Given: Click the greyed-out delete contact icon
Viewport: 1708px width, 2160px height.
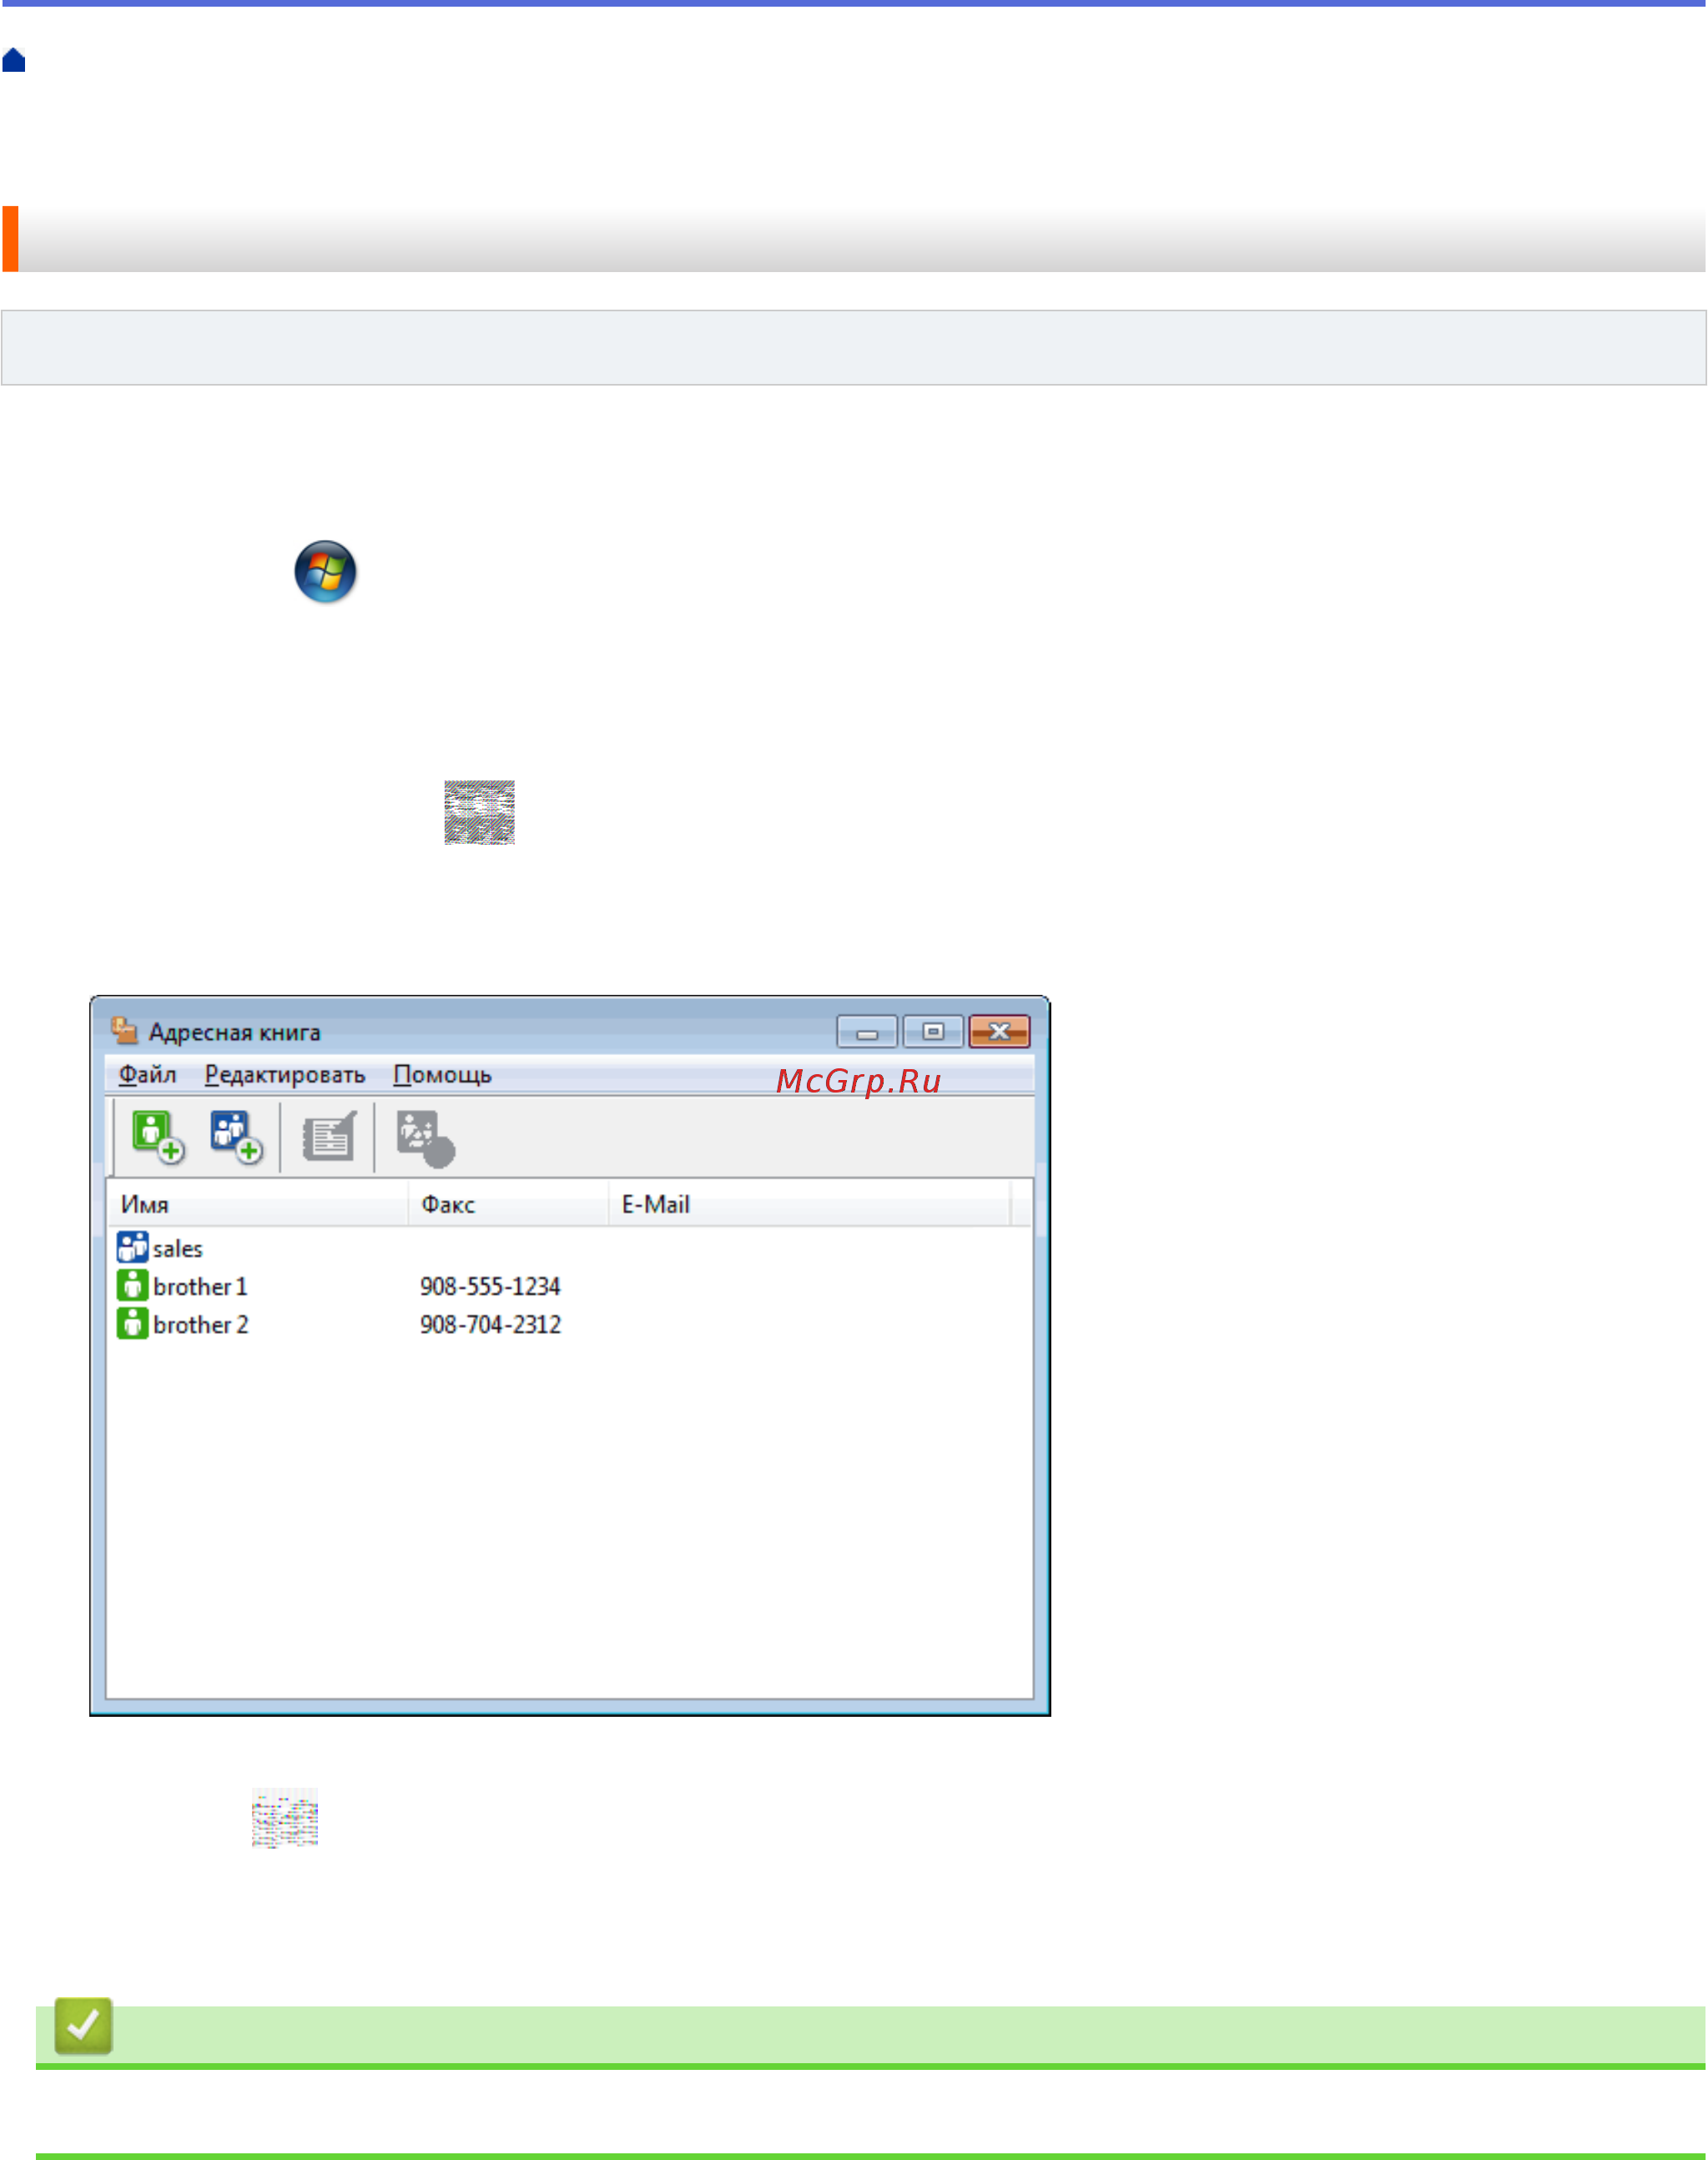Looking at the screenshot, I should (x=425, y=1138).
